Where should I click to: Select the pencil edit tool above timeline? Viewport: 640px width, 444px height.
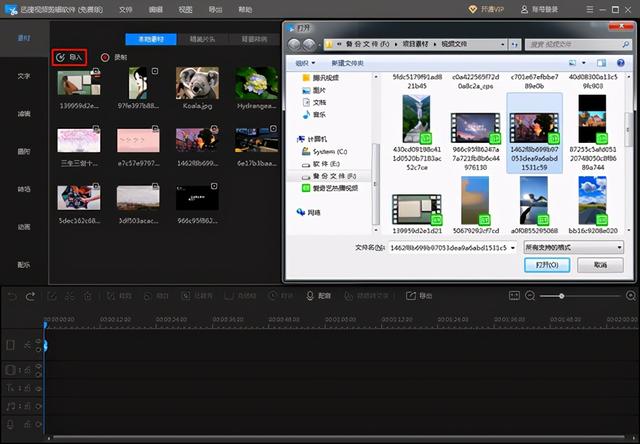pos(52,296)
